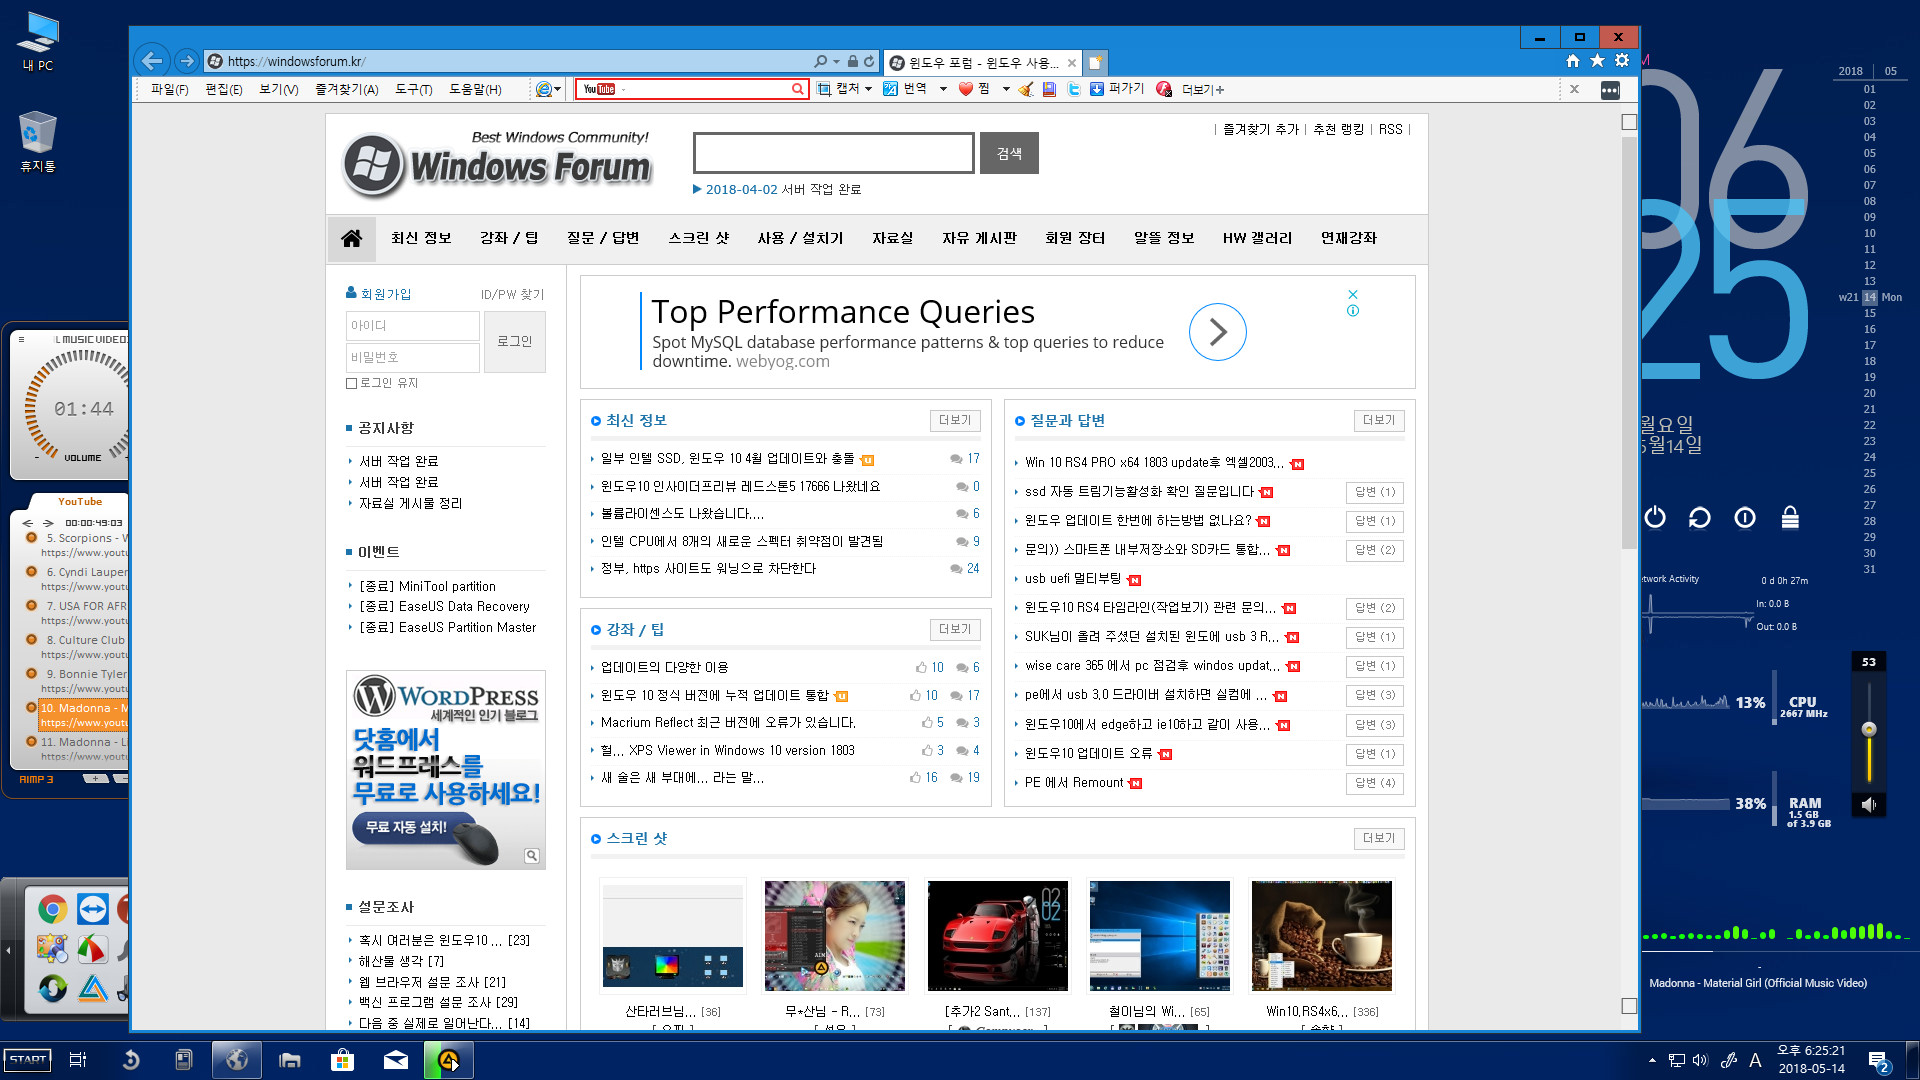Click the translate (번역) toolbar icon
Screen dimensions: 1920x1080
click(890, 89)
